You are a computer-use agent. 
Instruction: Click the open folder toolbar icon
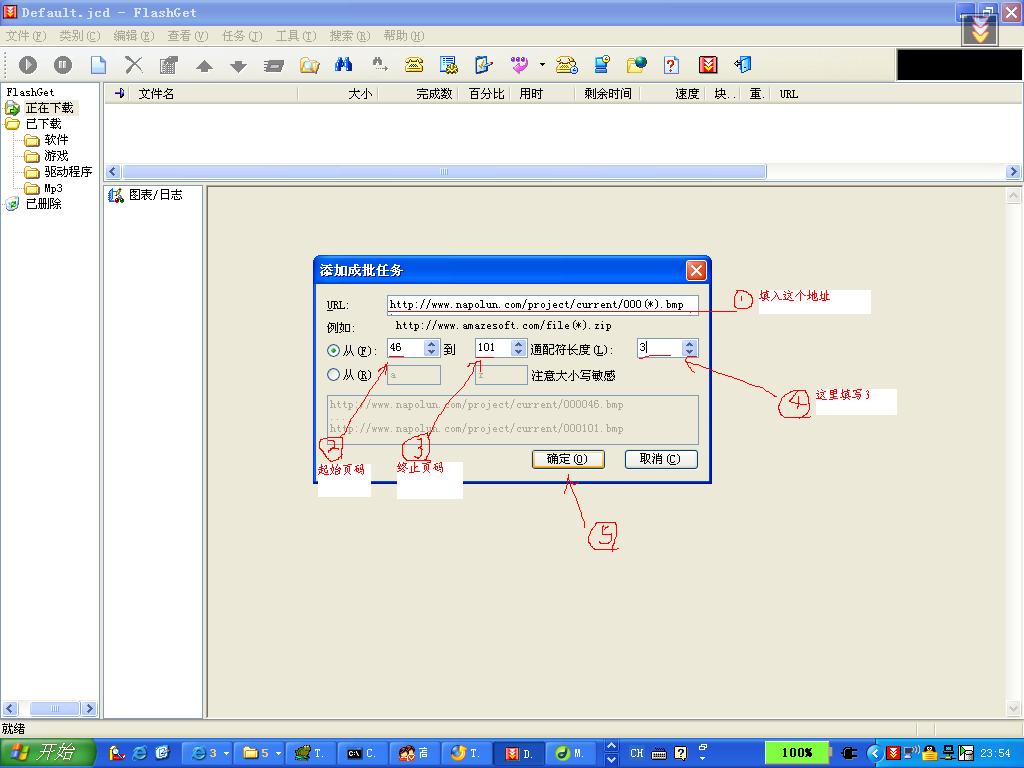310,65
